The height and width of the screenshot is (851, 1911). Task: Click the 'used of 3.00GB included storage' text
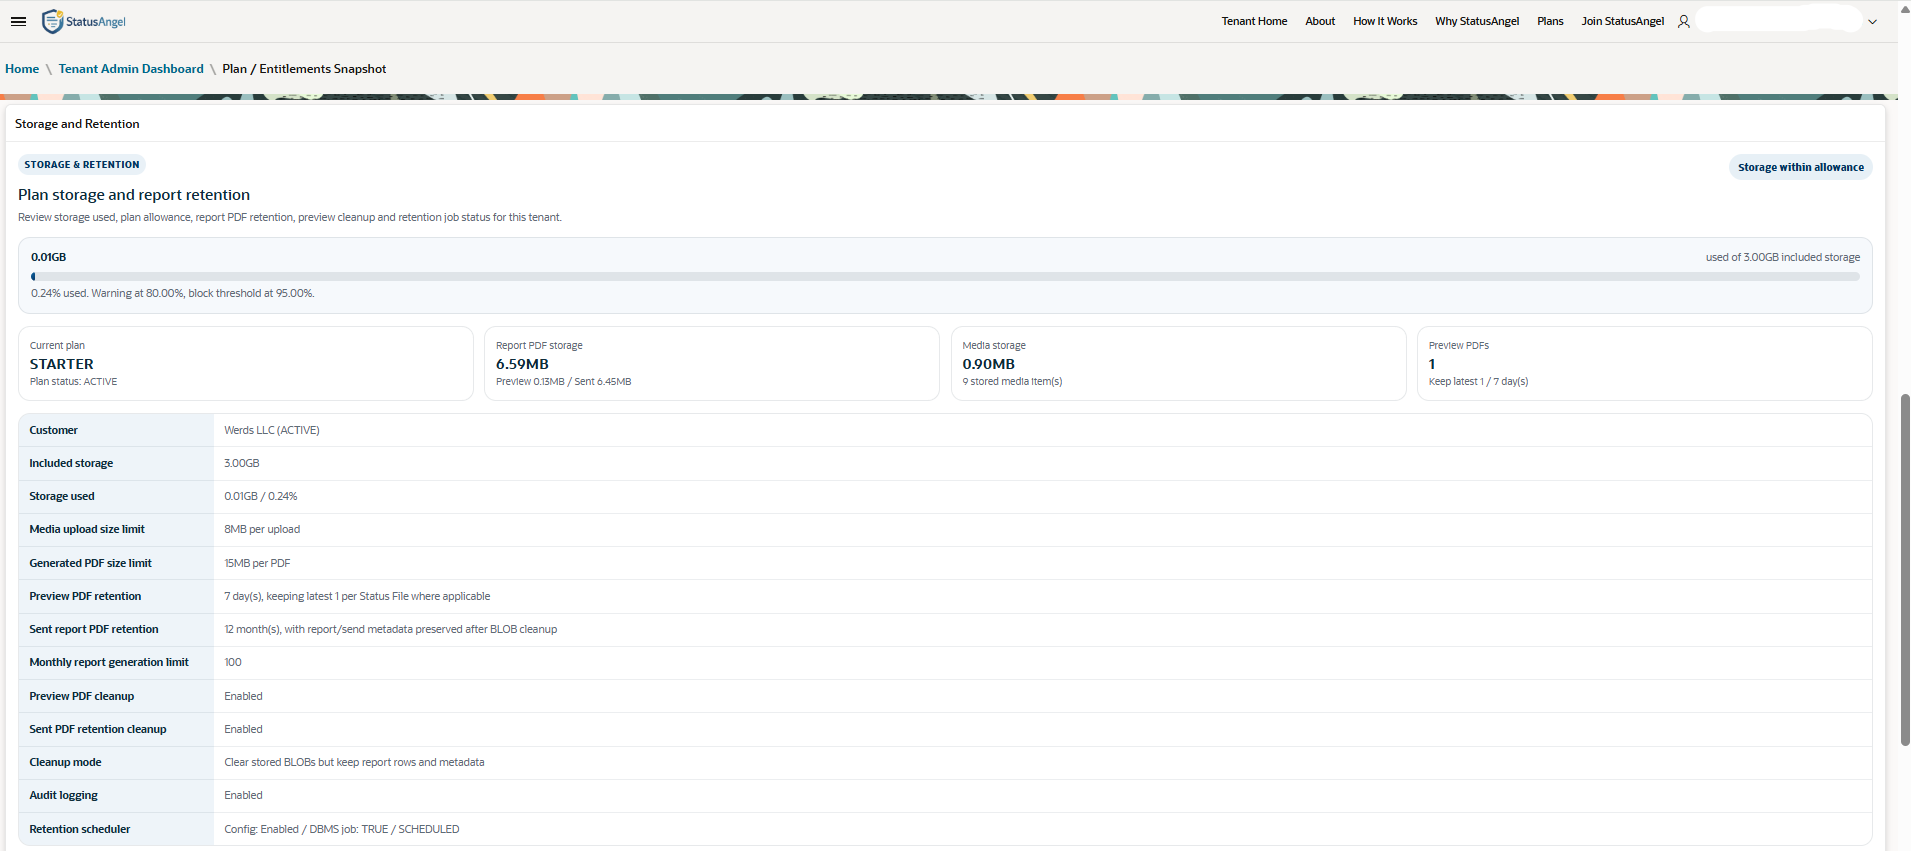pos(1783,257)
